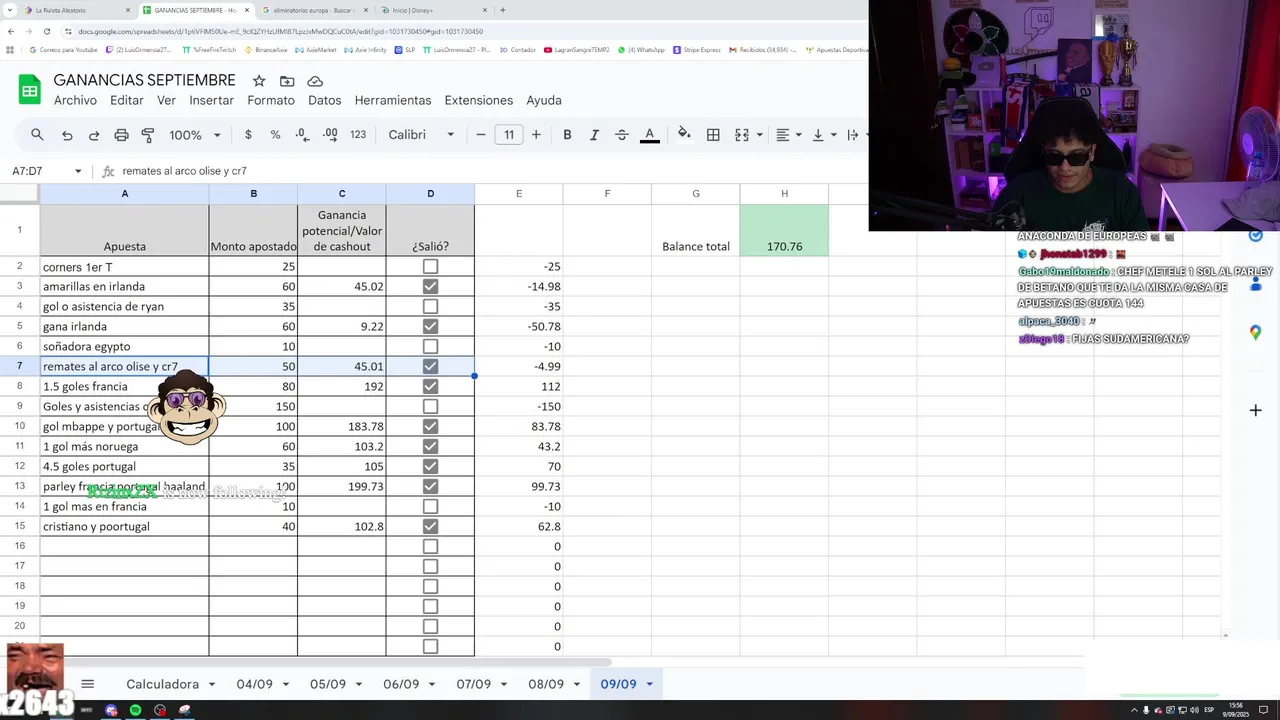
Task: Open the Archivo menu
Action: pyautogui.click(x=75, y=100)
